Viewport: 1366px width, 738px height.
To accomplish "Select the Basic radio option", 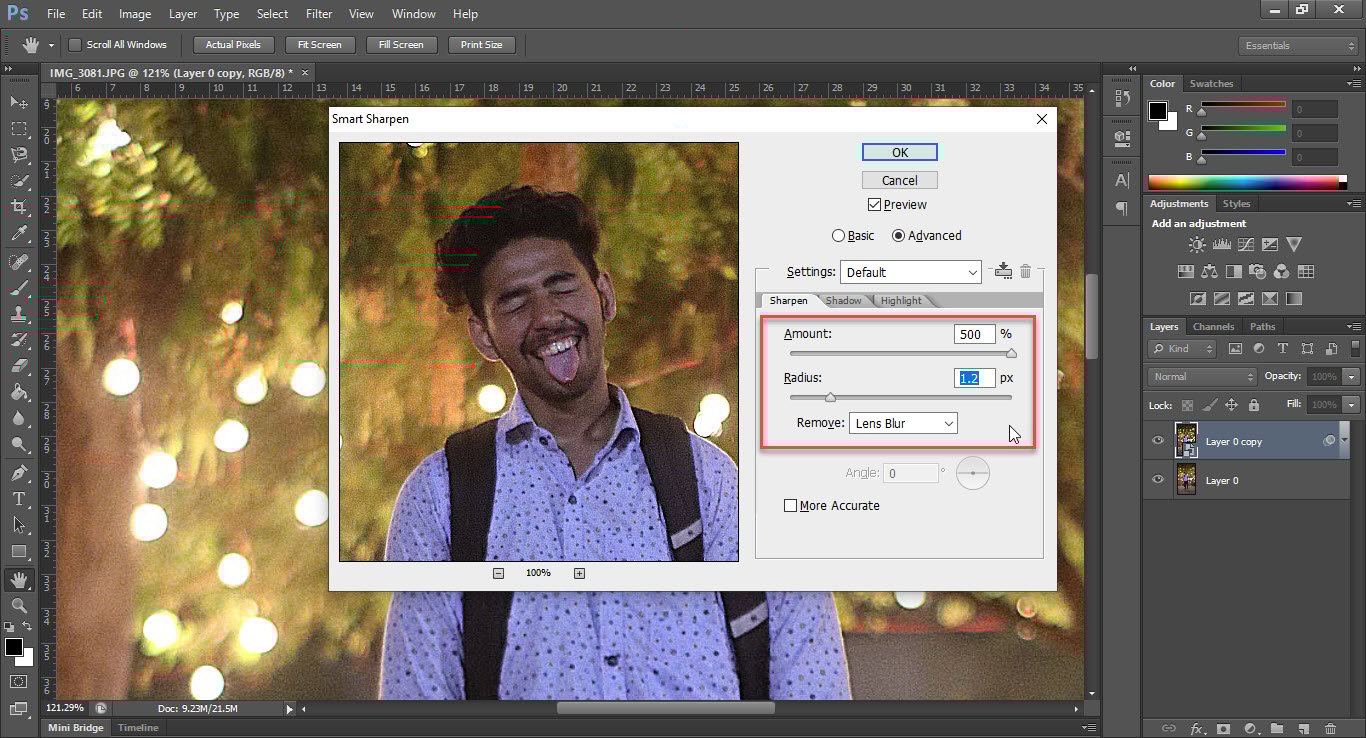I will pos(838,236).
